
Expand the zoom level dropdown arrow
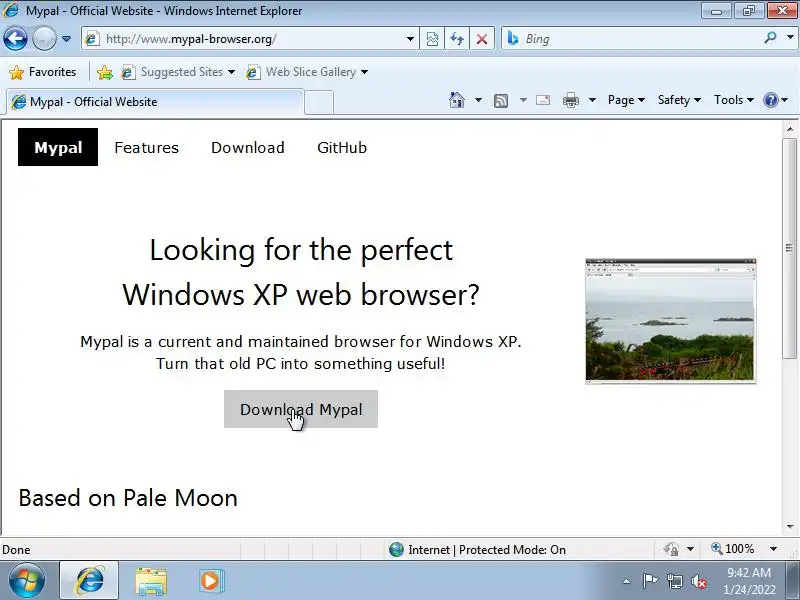(x=773, y=549)
